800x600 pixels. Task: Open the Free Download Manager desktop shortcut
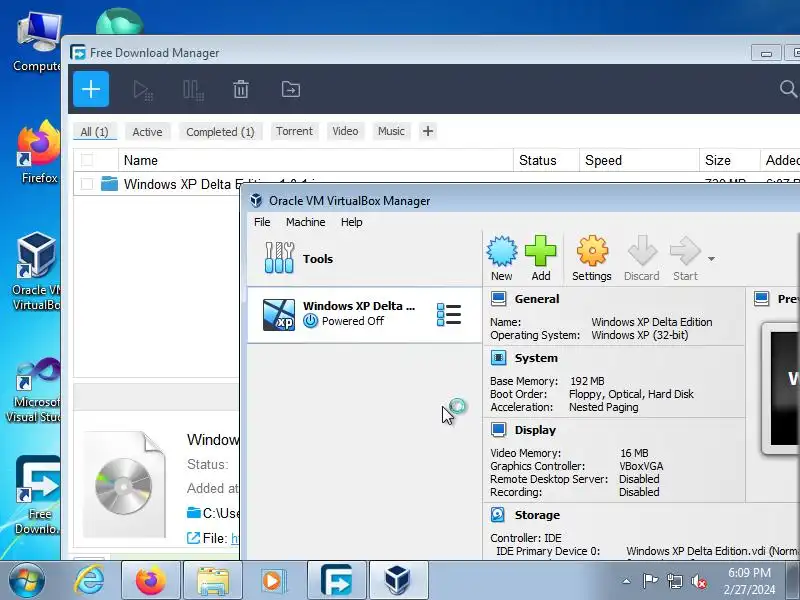[37, 495]
